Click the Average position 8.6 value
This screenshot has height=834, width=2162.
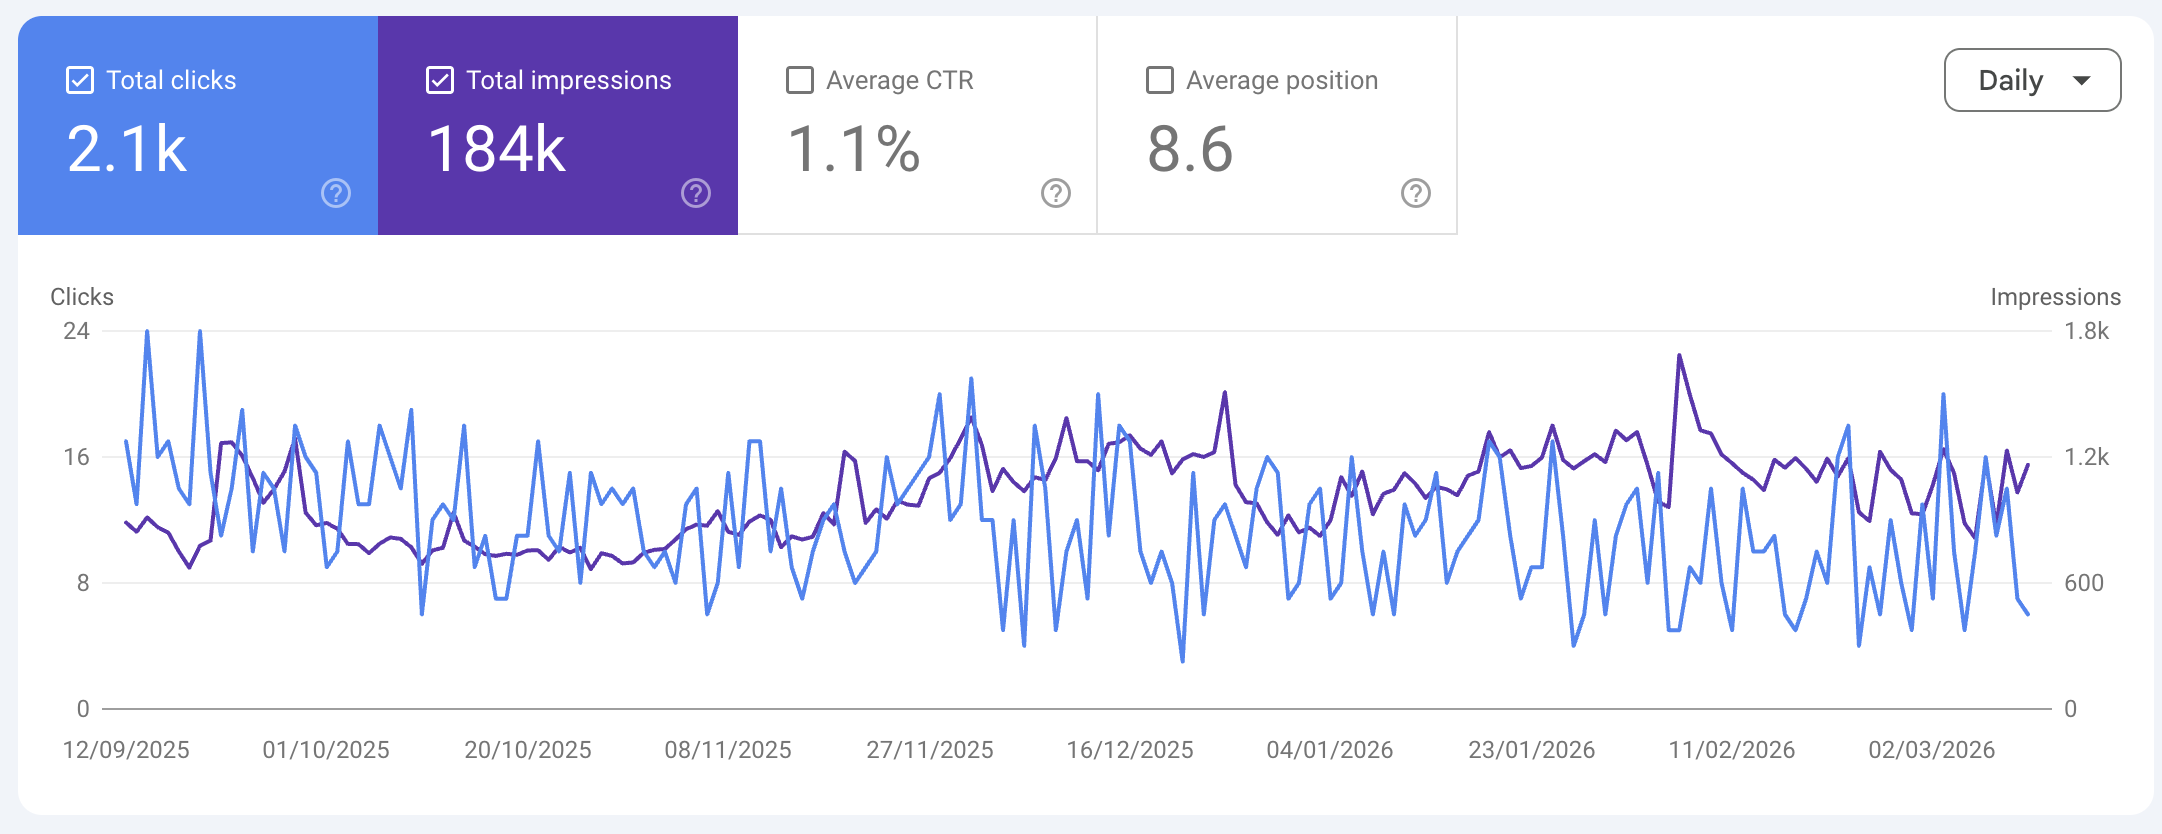[1190, 149]
